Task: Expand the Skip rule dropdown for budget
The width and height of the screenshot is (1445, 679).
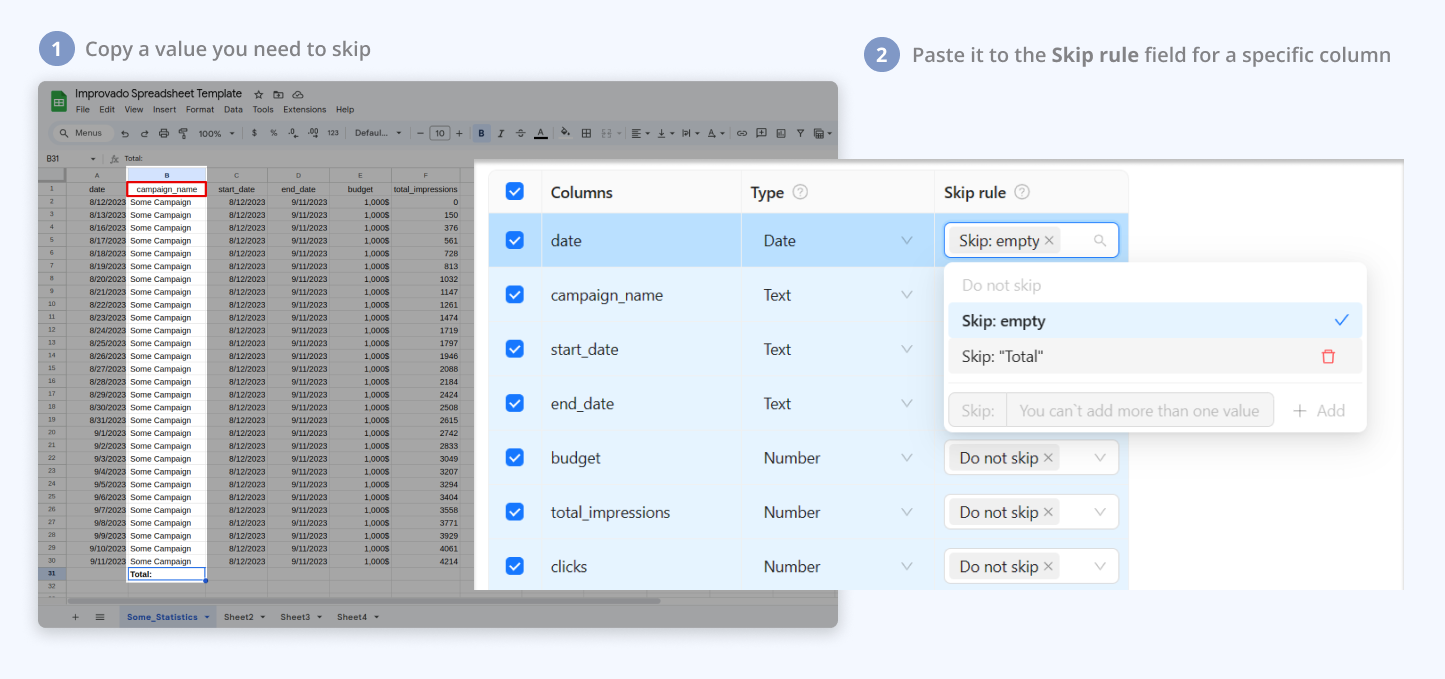Action: coord(1100,458)
